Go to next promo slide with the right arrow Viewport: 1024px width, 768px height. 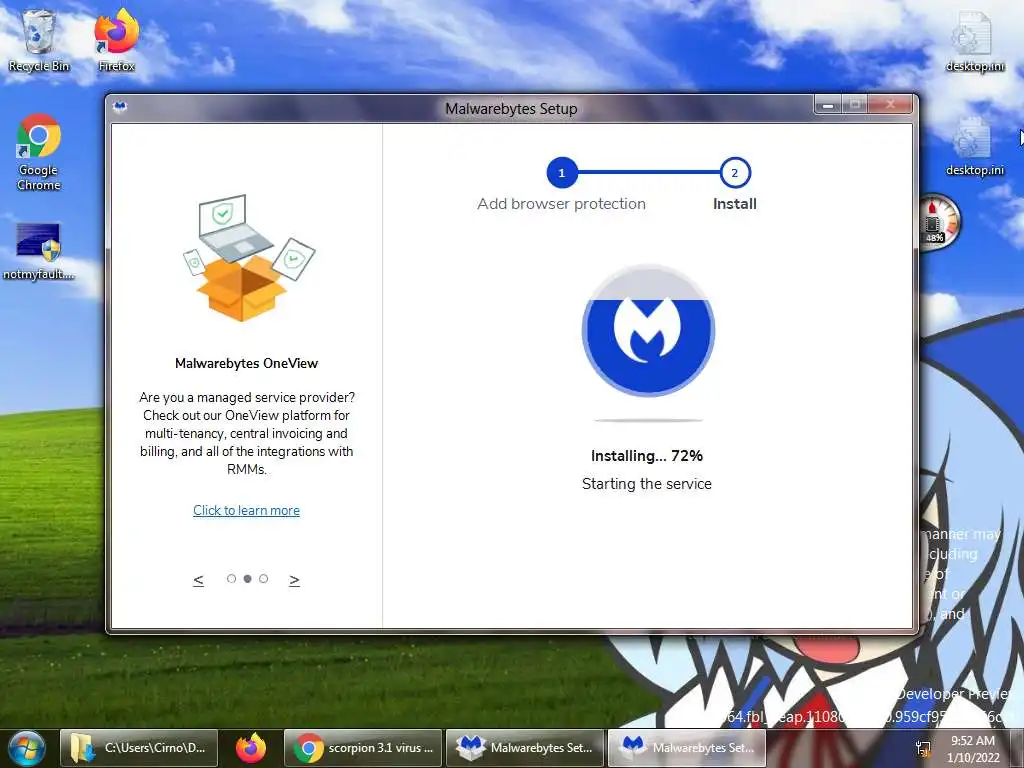point(295,580)
